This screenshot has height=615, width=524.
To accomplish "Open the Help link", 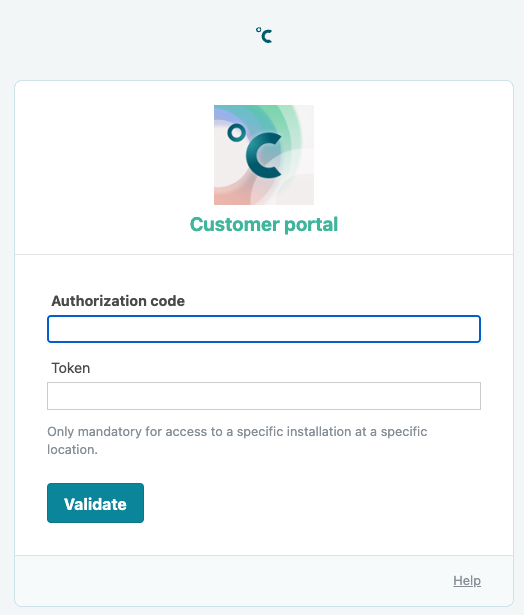I will coord(467,580).
